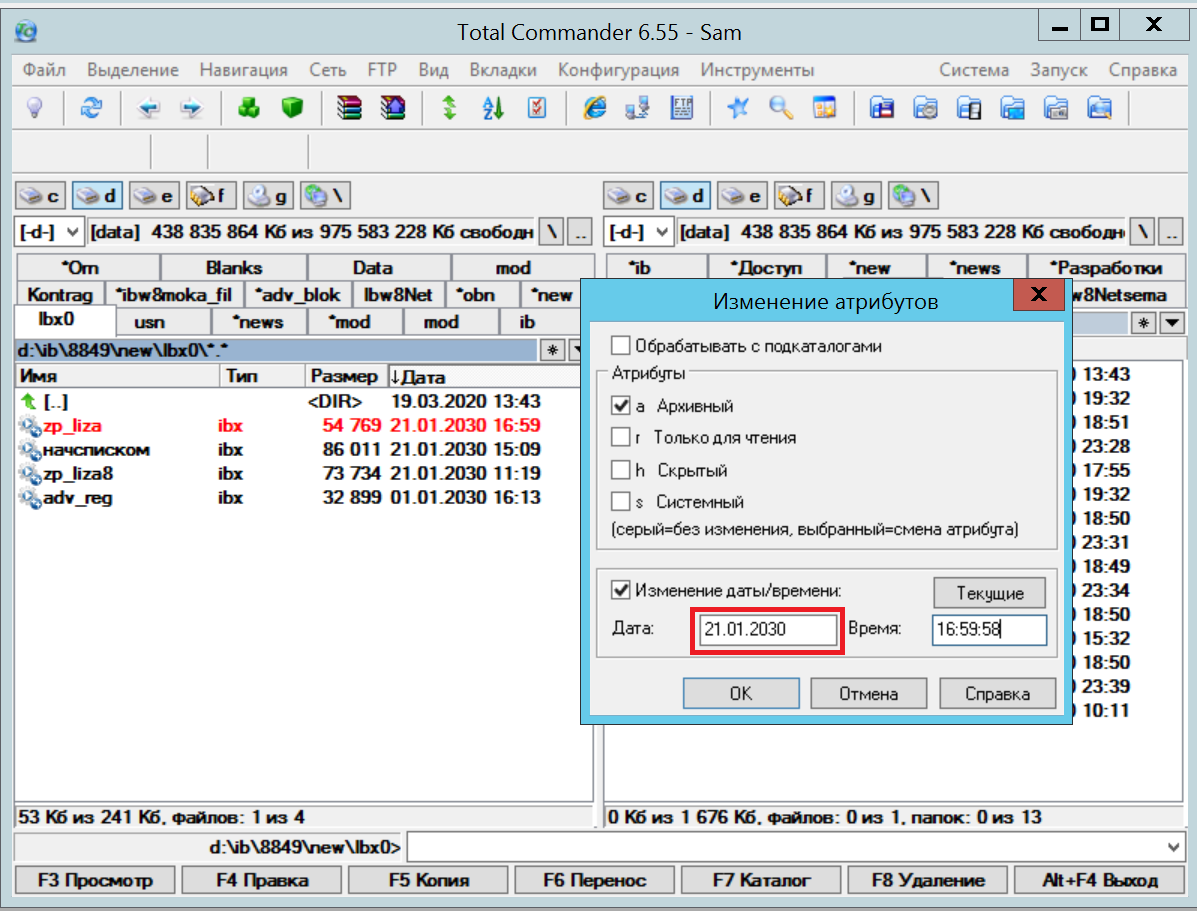The width and height of the screenshot is (1197, 911).
Task: Select drive g in right panel
Action: tap(857, 196)
